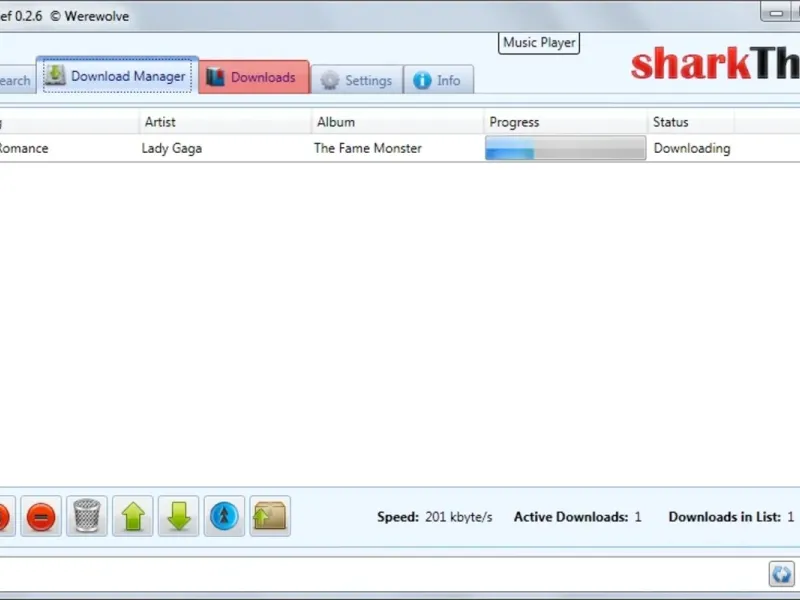The height and width of the screenshot is (600, 800).
Task: Click the green down arrow icon
Action: click(179, 516)
